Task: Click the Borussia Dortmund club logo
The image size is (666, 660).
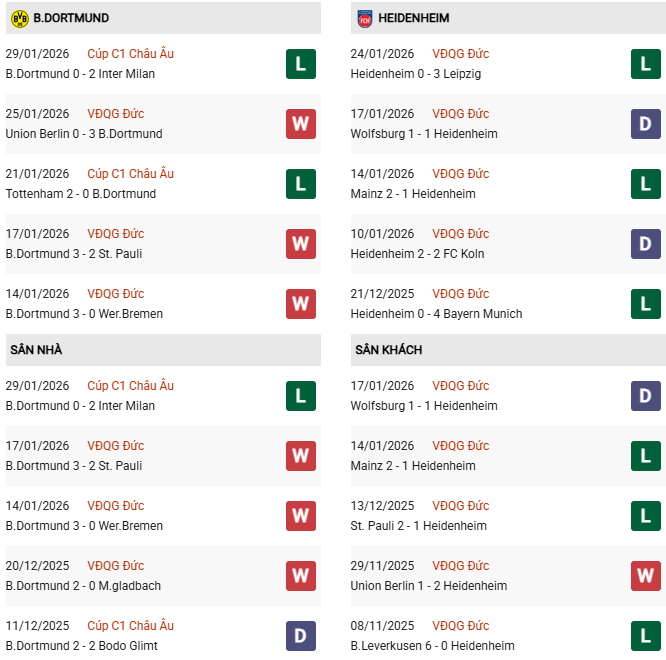Action: tap(19, 18)
